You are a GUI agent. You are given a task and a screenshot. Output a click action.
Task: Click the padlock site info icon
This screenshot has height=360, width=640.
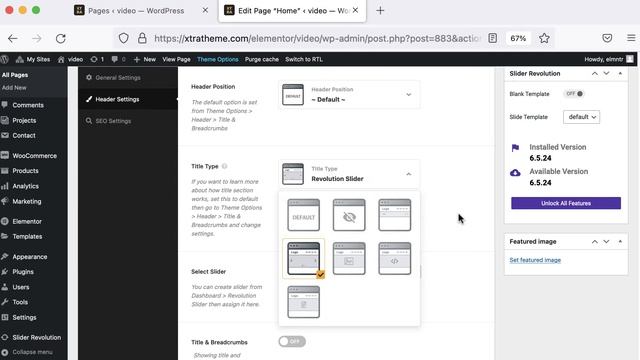142,38
